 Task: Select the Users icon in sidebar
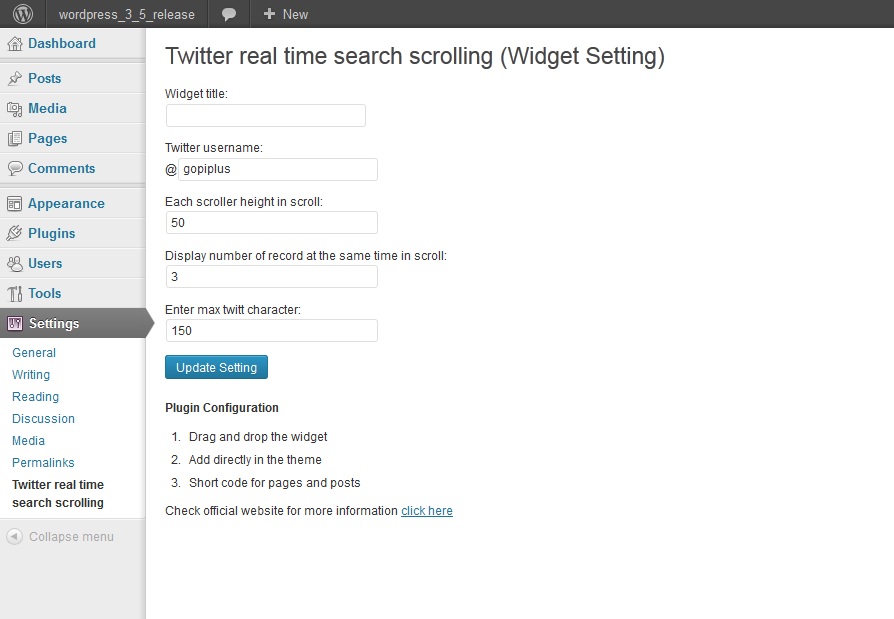[x=15, y=263]
